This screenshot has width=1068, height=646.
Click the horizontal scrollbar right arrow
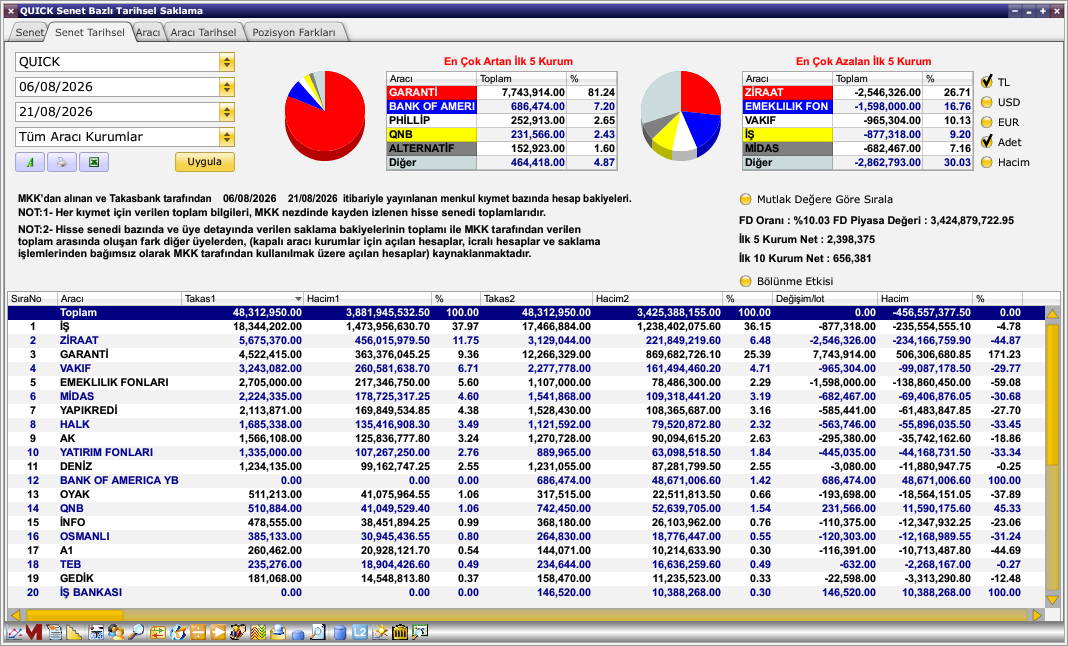[1037, 615]
